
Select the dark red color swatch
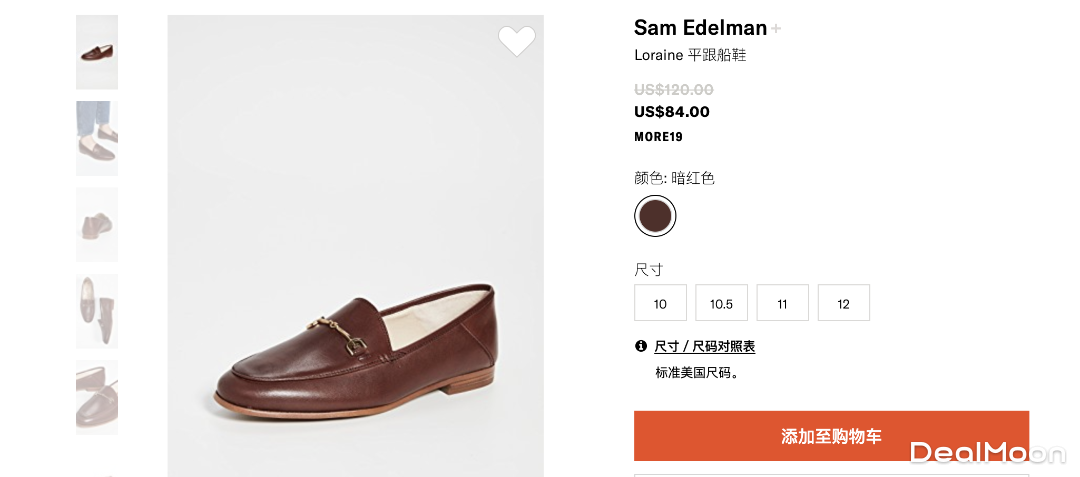point(655,216)
